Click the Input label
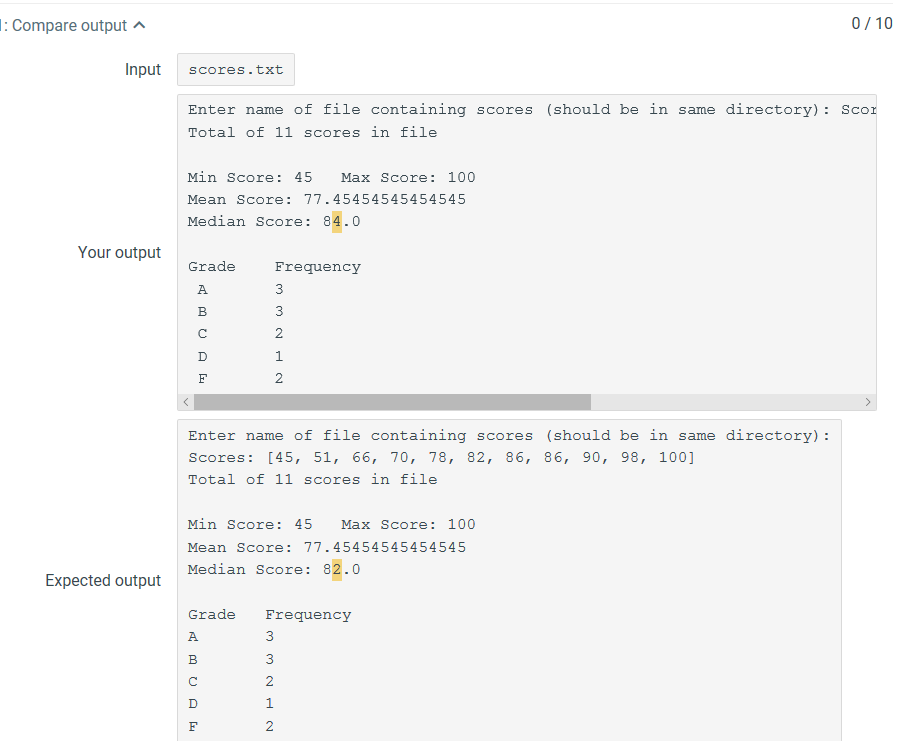This screenshot has width=900, height=741. pyautogui.click(x=143, y=69)
